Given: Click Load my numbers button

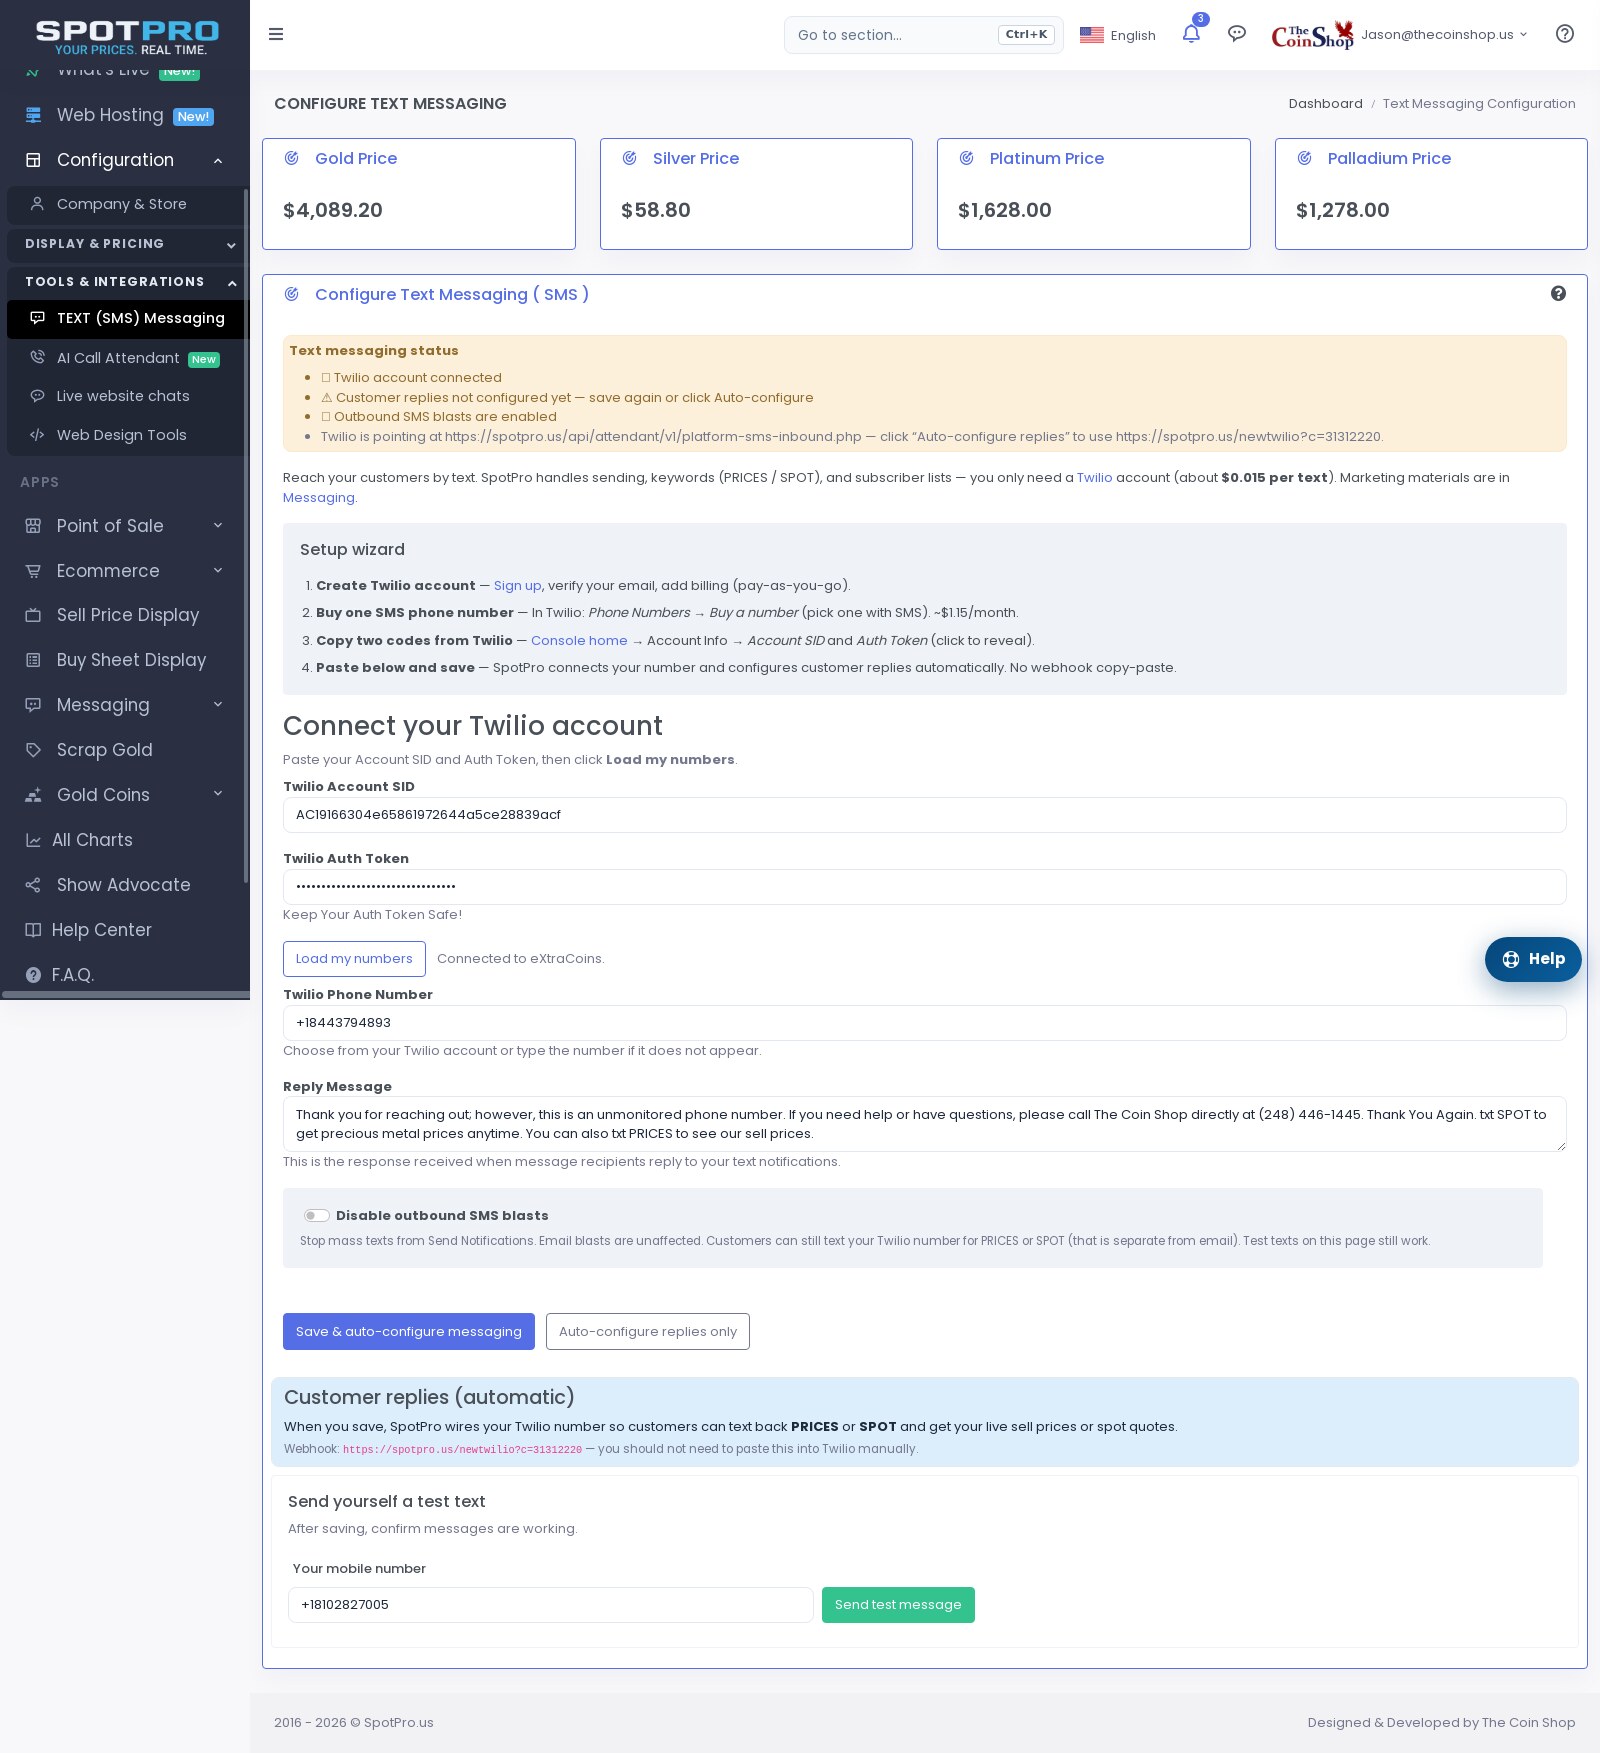Looking at the screenshot, I should point(354,959).
